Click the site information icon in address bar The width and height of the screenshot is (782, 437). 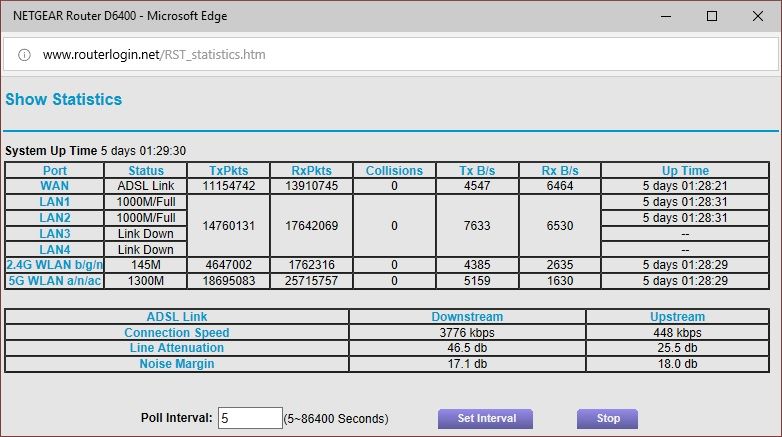24,54
